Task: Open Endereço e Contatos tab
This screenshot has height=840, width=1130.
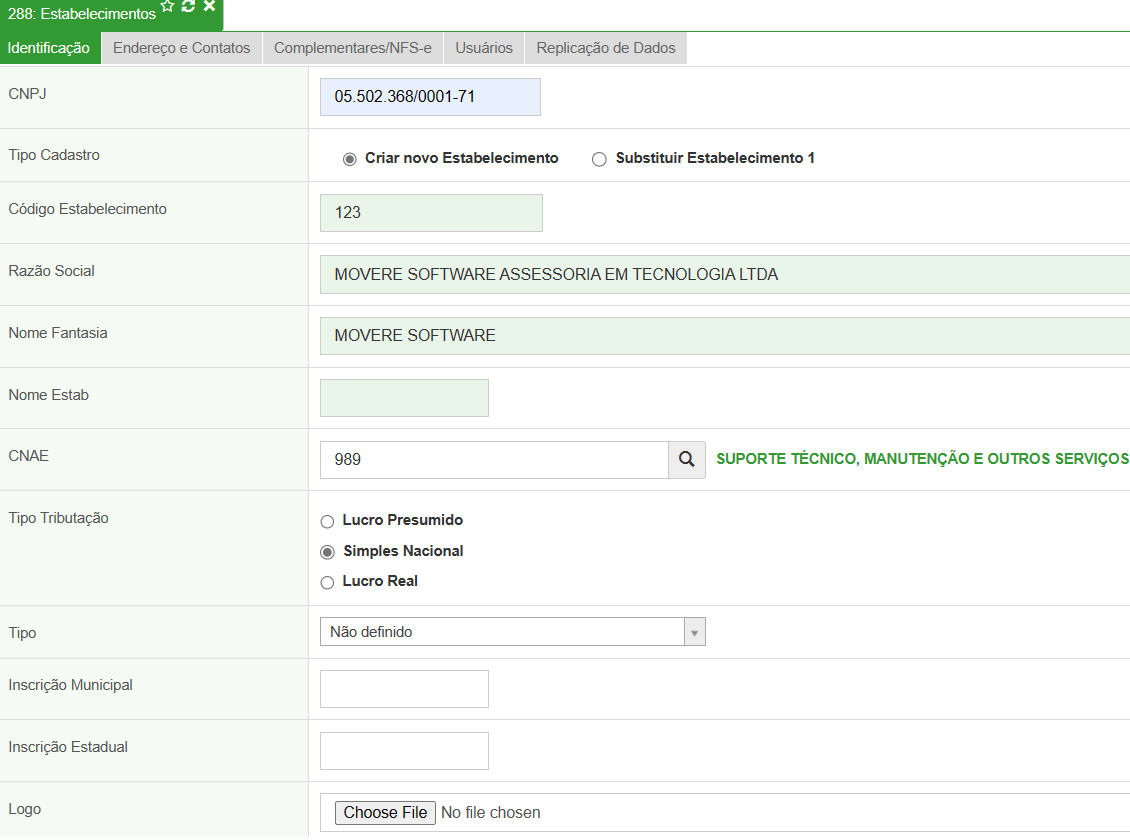Action: point(182,48)
